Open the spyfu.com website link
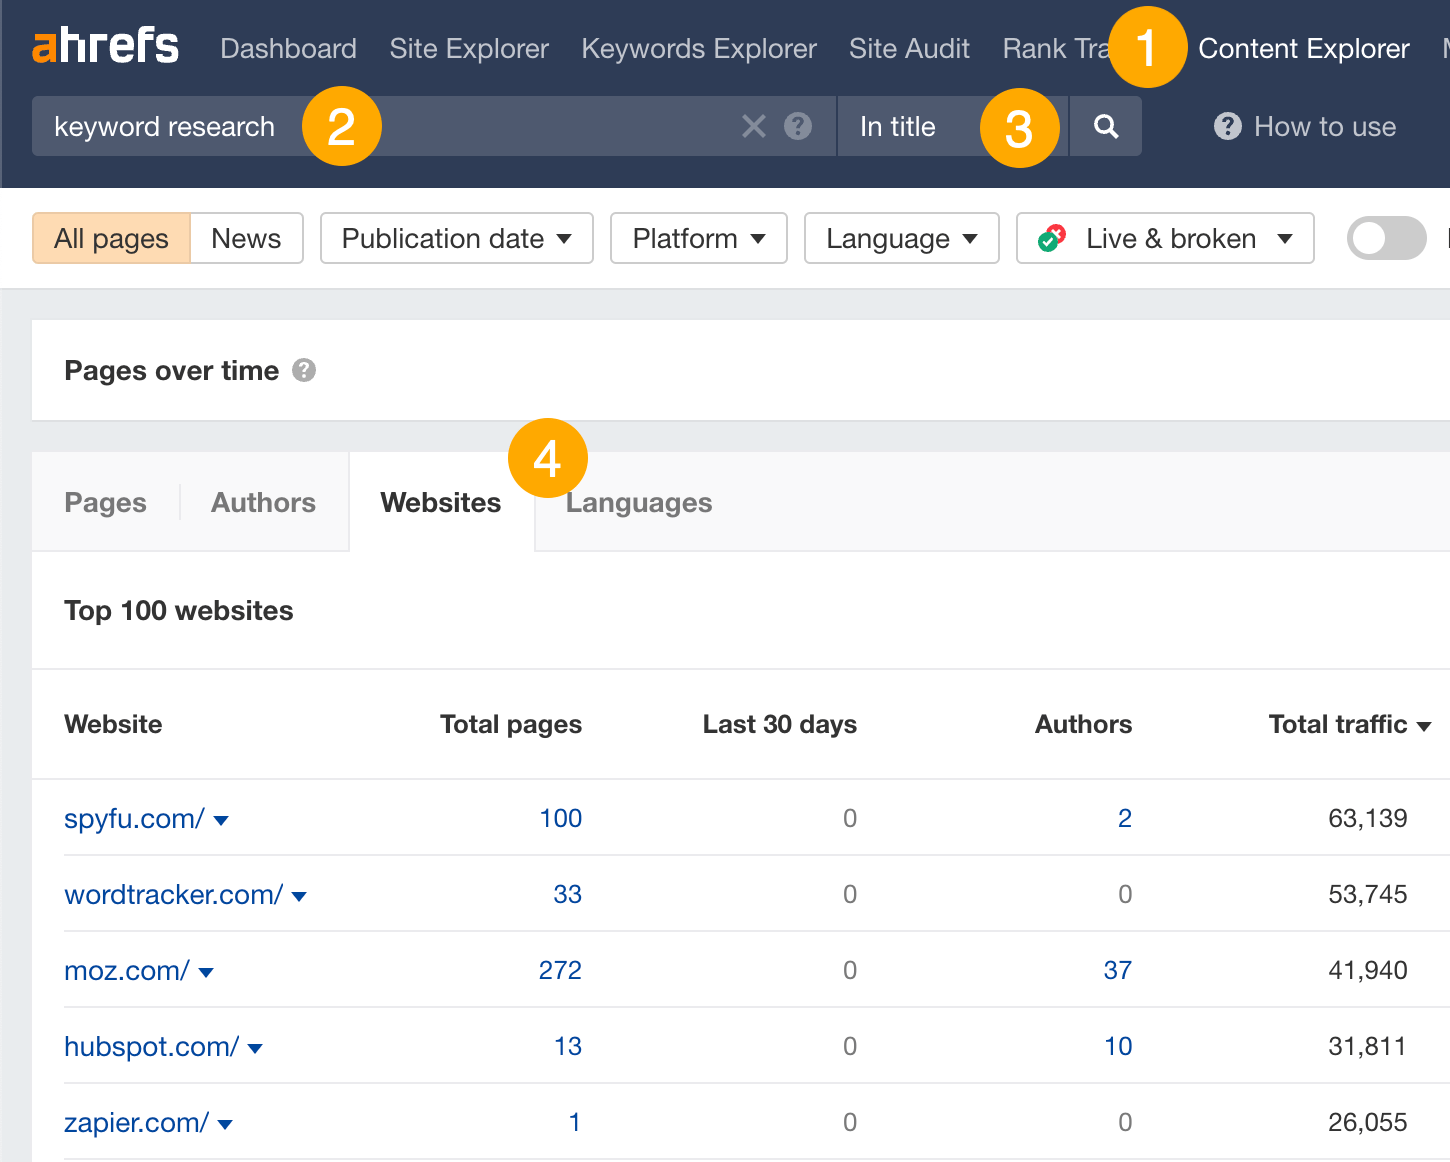 pyautogui.click(x=132, y=818)
